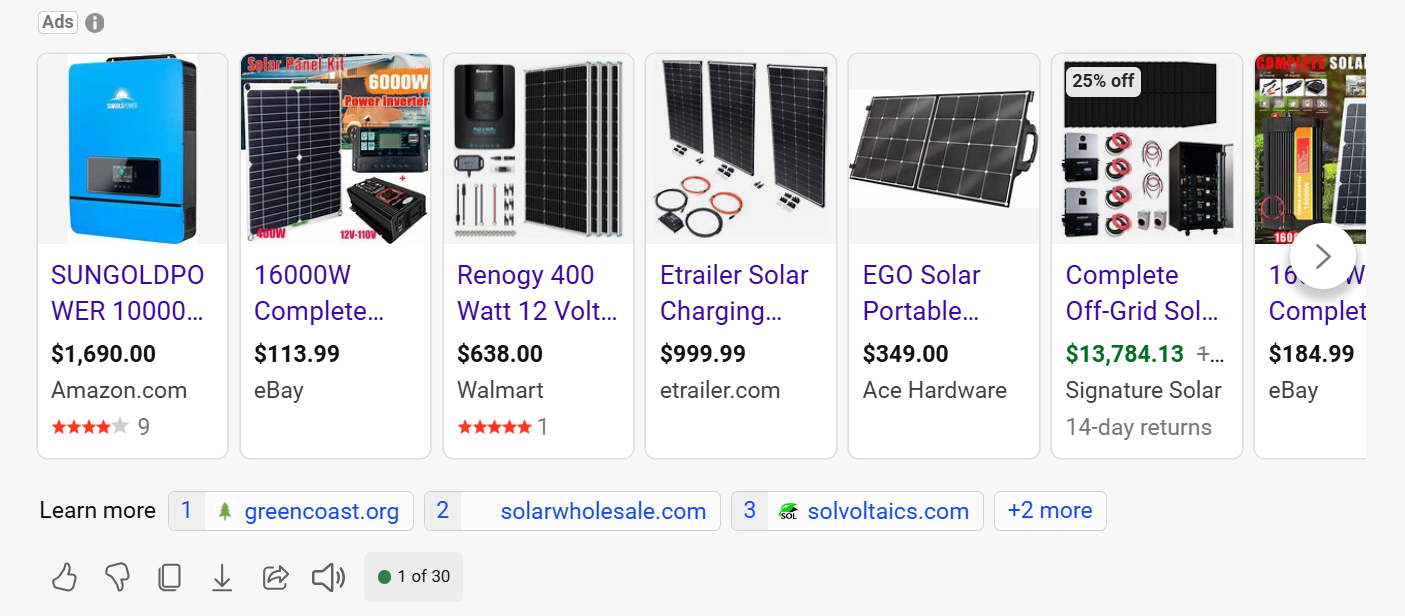Expand the +2 more sources
This screenshot has width=1405, height=616.
pos(1050,510)
